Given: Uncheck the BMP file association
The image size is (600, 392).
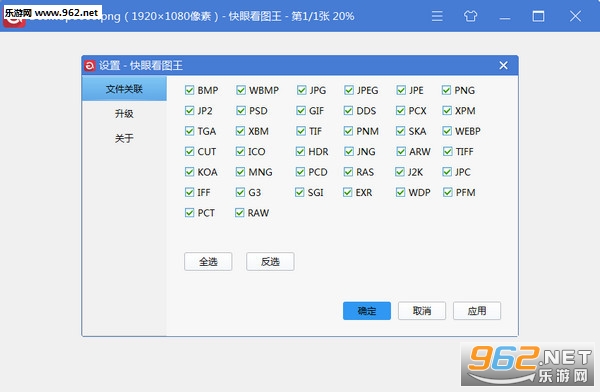Looking at the screenshot, I should (x=189, y=90).
